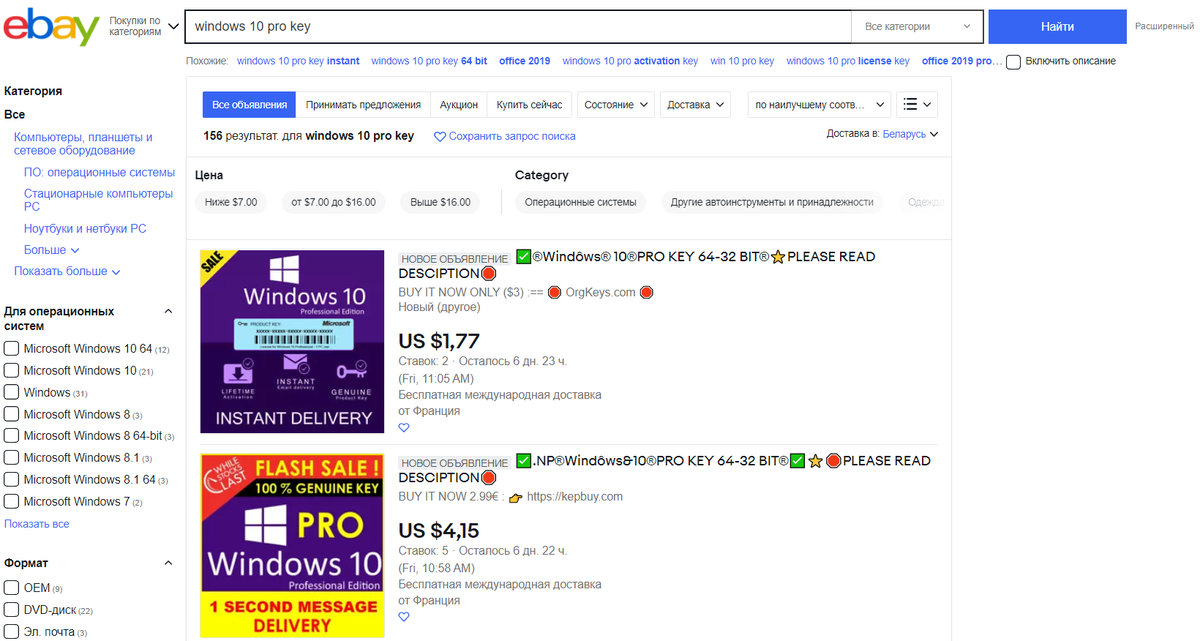This screenshot has width=1200, height=641.
Task: Open Ноутбуки и нетбуки PC category
Action: click(85, 228)
